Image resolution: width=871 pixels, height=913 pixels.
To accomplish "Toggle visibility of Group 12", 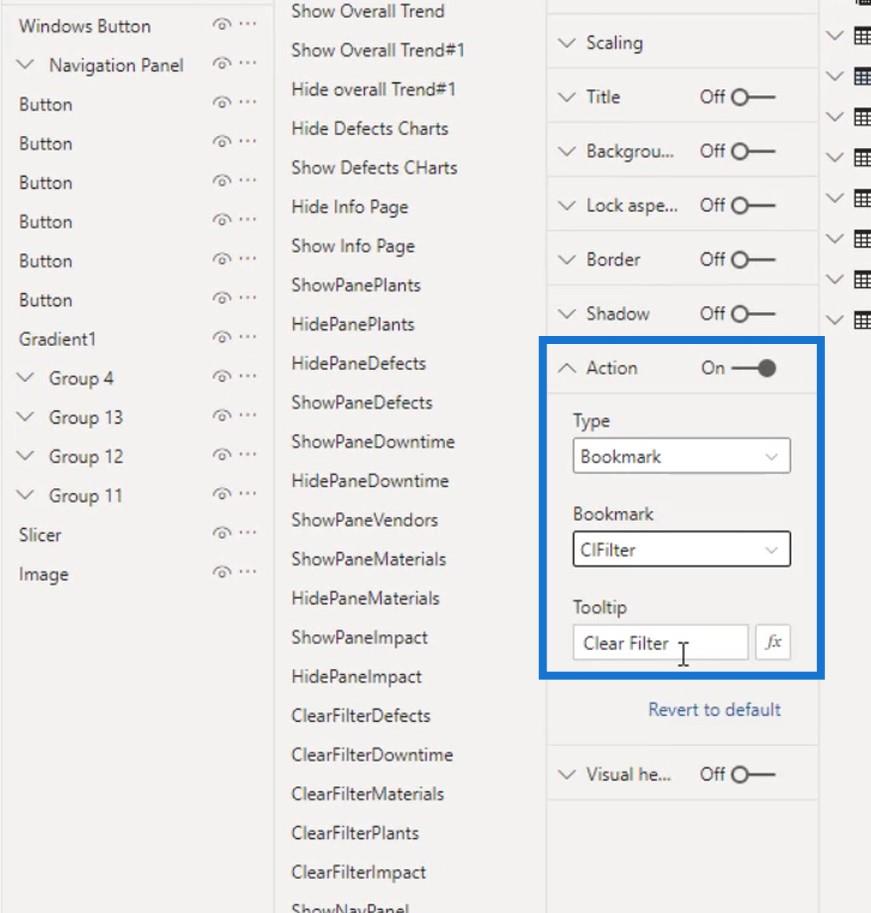I will (222, 454).
